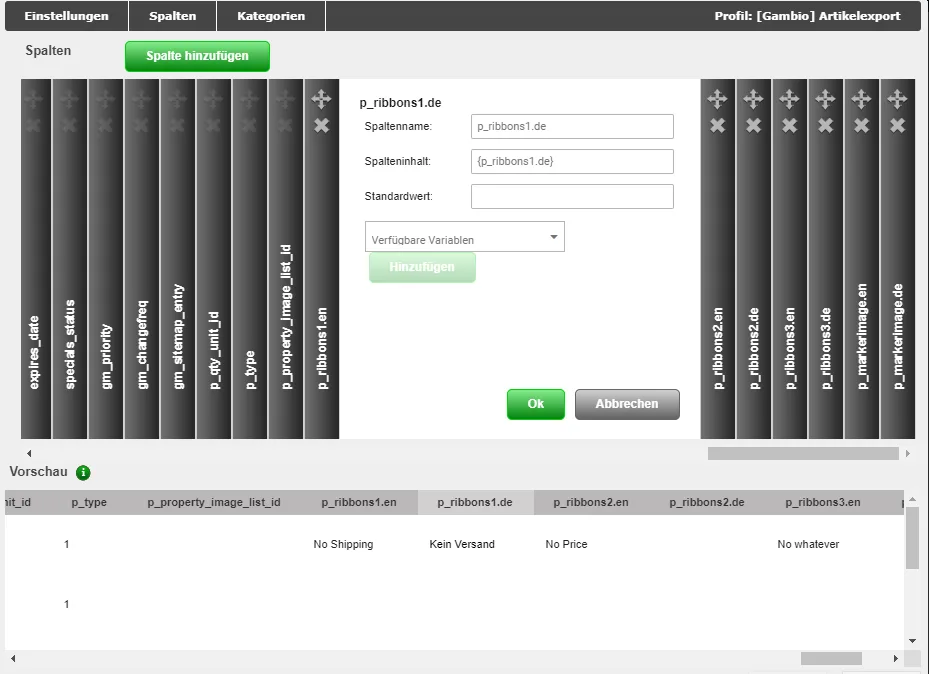Open the Verfügbare Variablen dropdown
Viewport: 929px width, 674px height.
(464, 236)
